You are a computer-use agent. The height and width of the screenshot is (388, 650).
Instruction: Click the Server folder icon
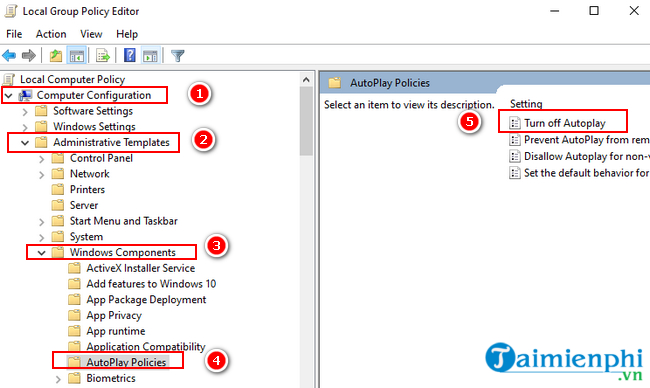pos(58,205)
